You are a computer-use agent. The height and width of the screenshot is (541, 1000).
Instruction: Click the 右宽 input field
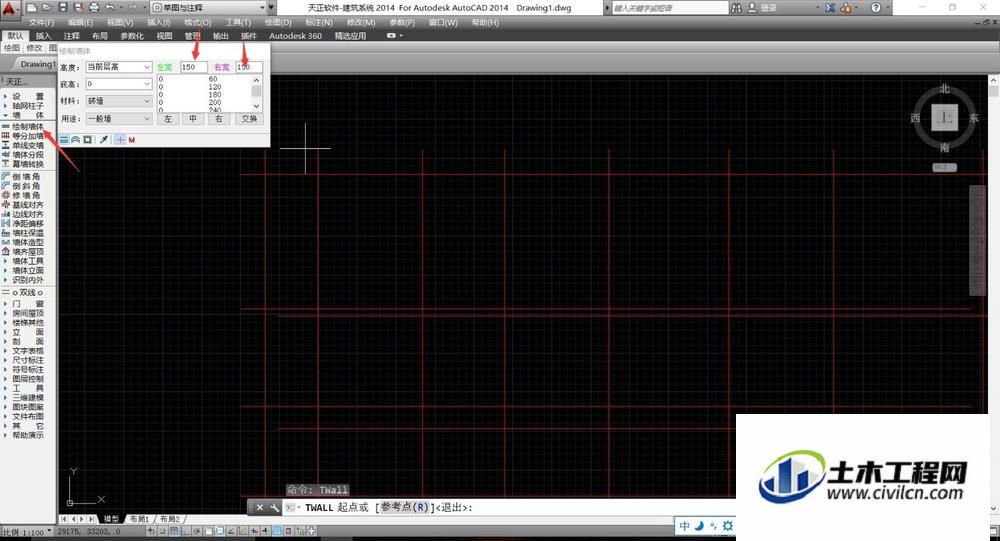(249, 67)
